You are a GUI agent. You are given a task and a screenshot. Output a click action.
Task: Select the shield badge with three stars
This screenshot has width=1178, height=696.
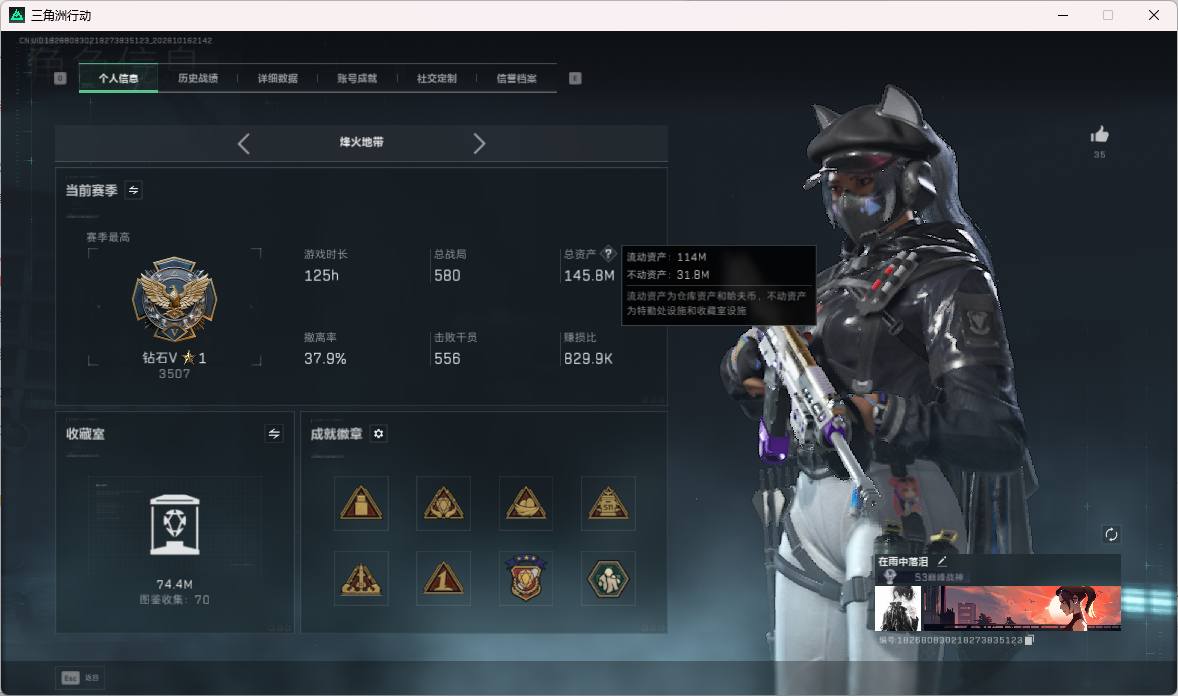526,579
